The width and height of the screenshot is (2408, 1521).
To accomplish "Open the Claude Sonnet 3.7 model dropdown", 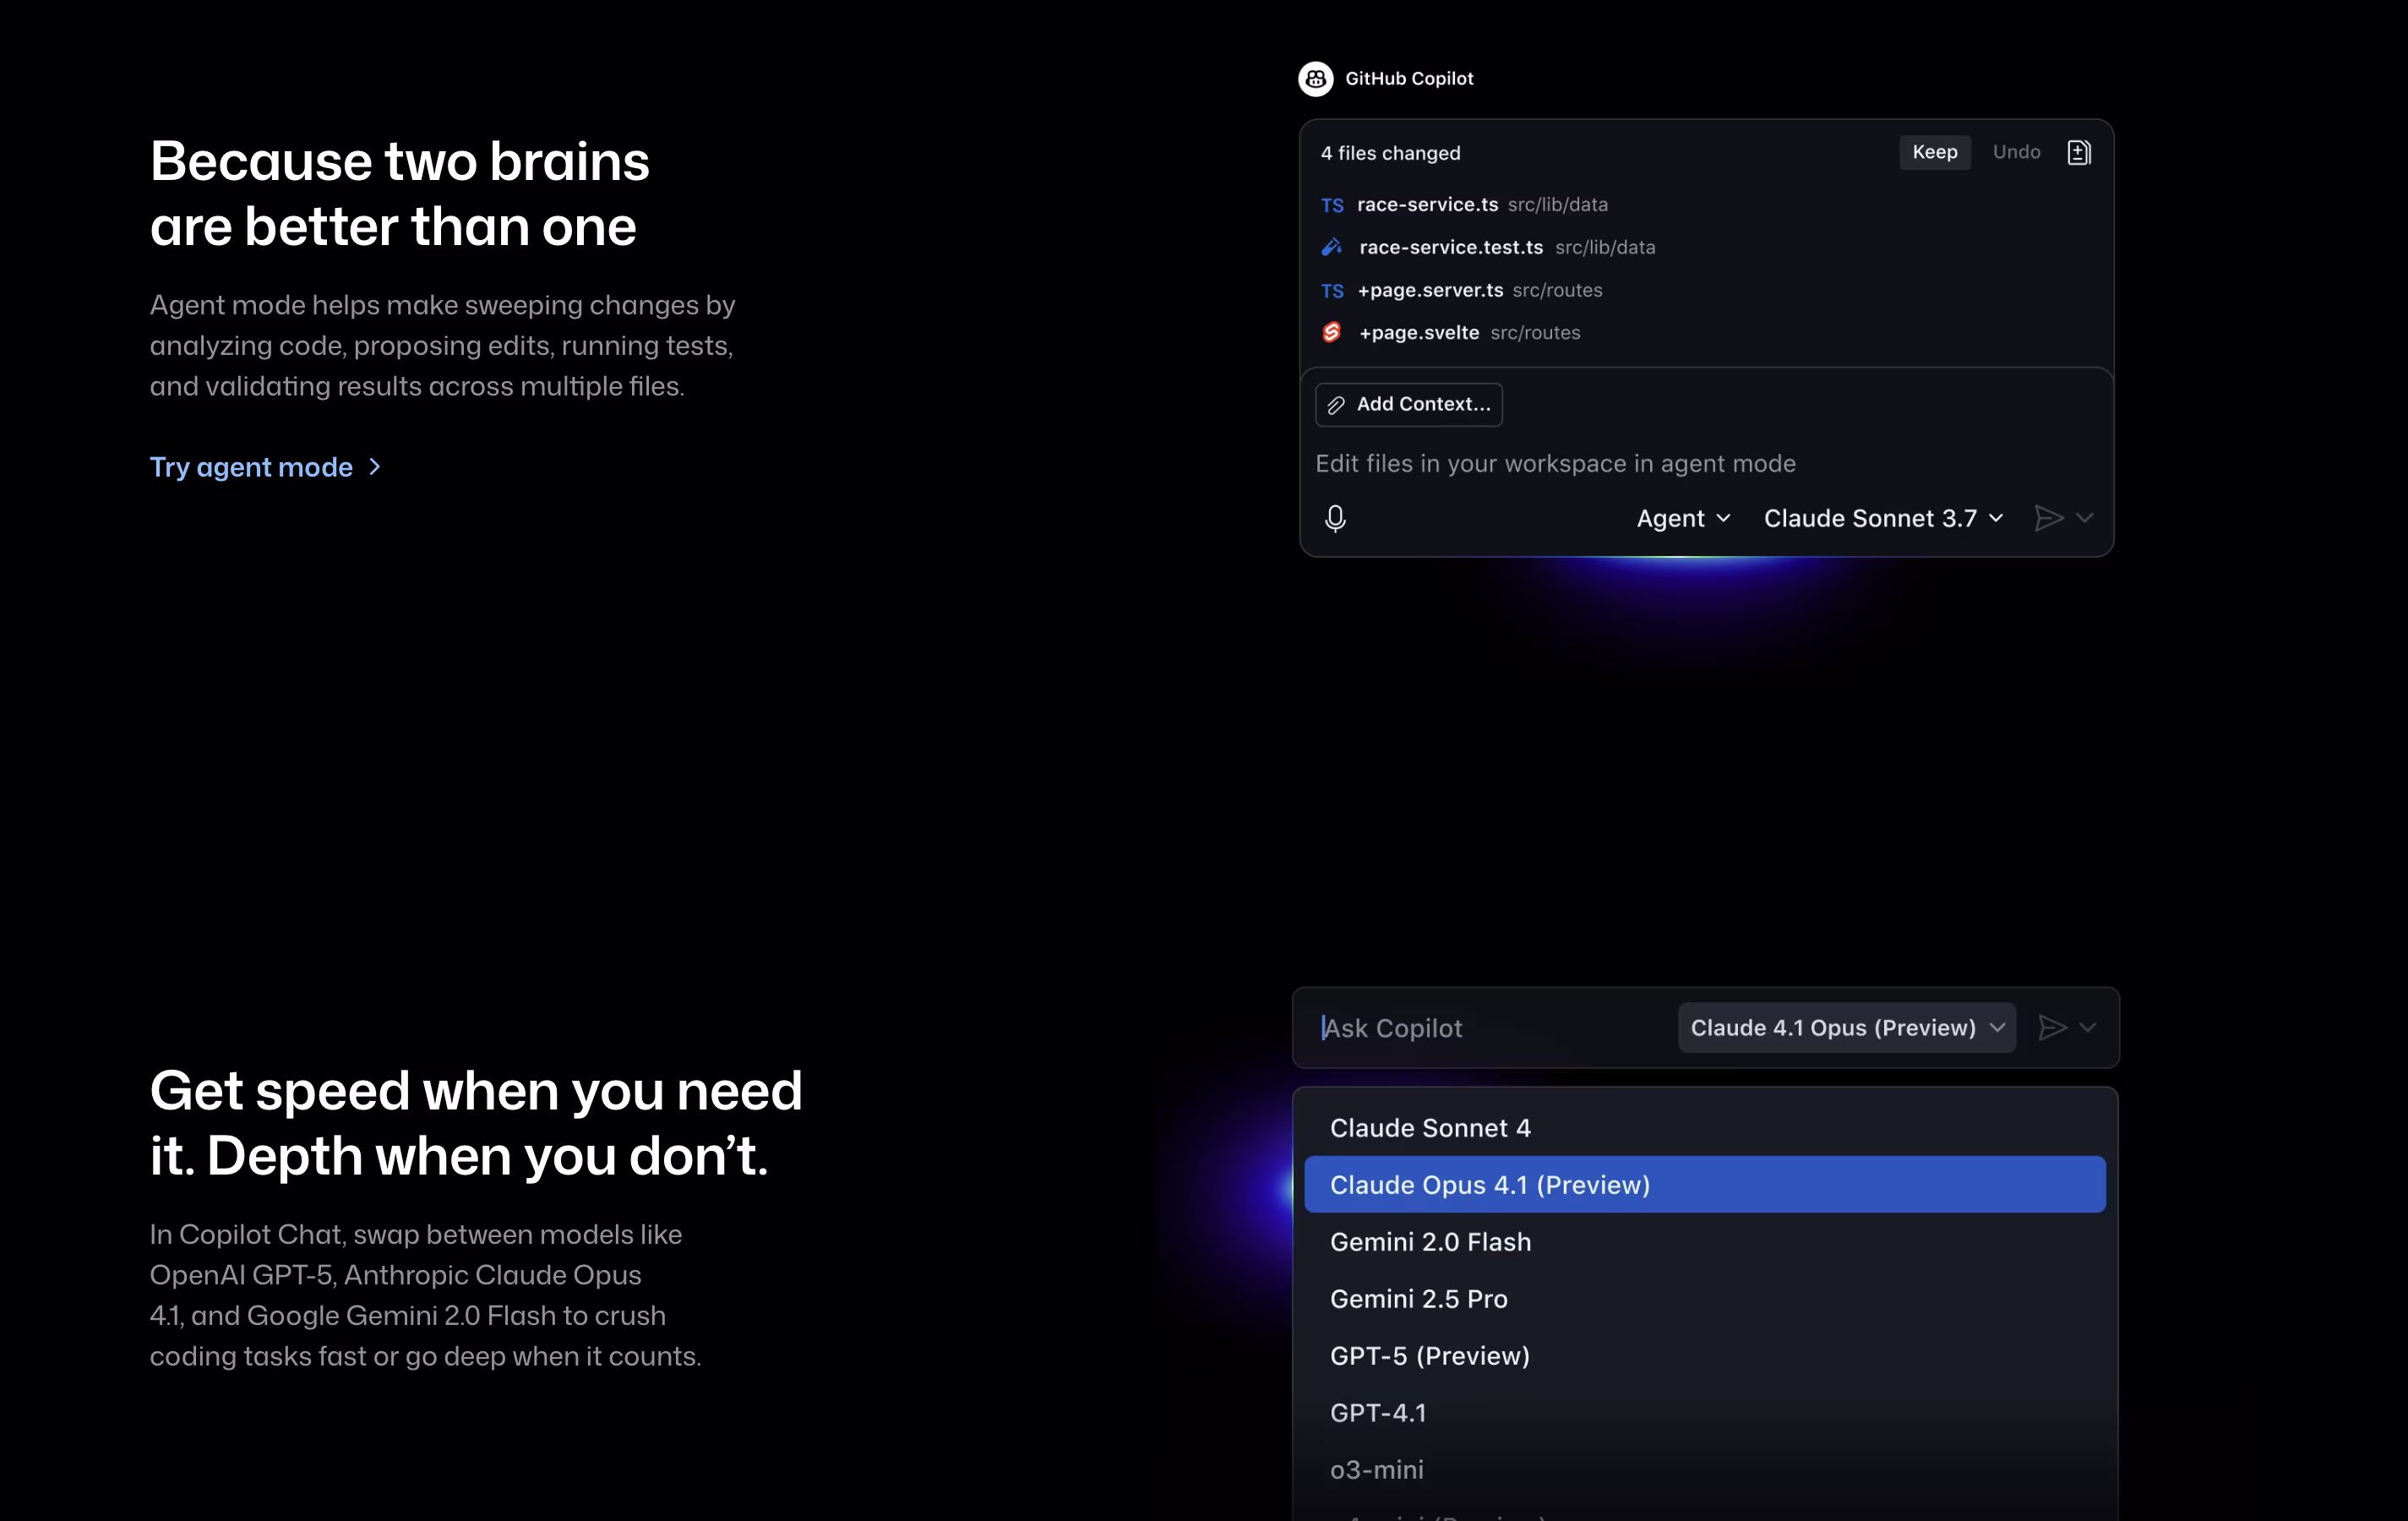I will (1883, 518).
